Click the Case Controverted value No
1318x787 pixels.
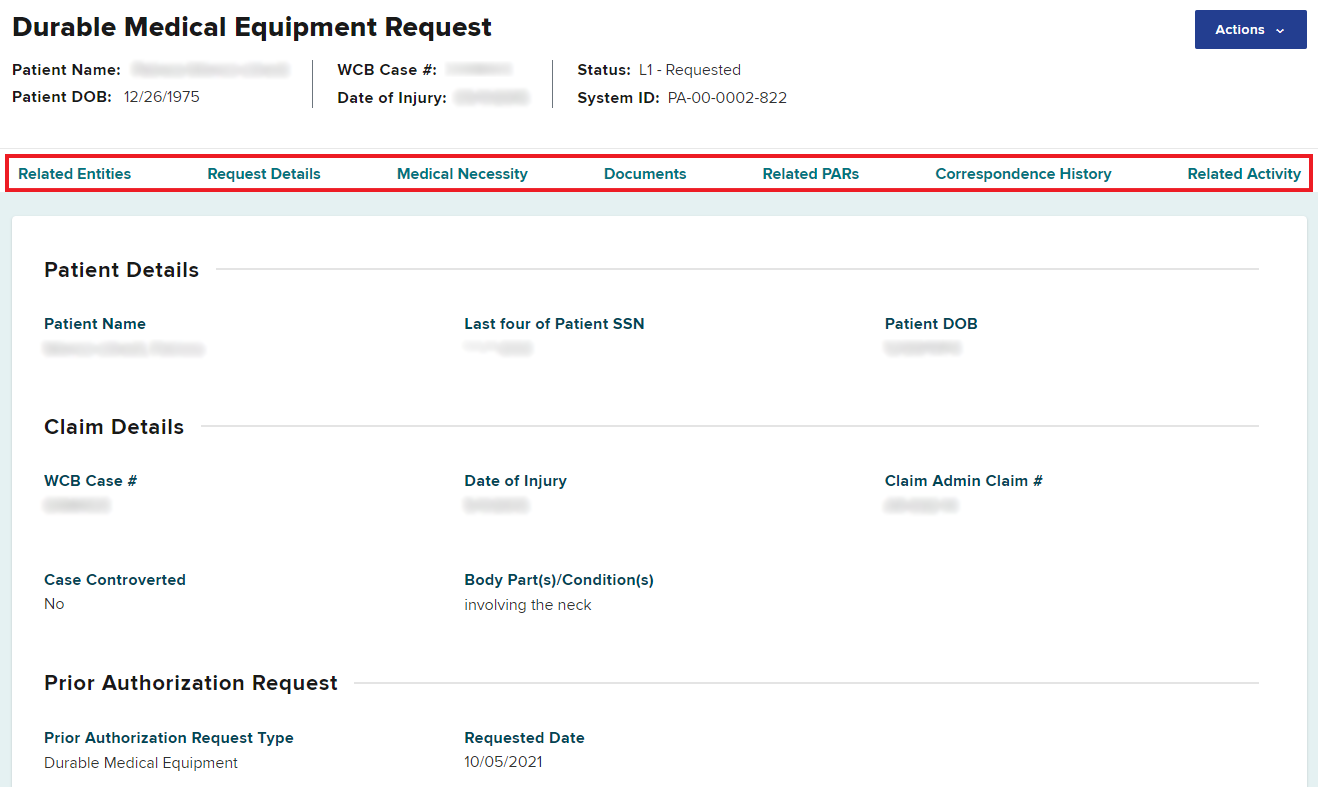[x=54, y=604]
